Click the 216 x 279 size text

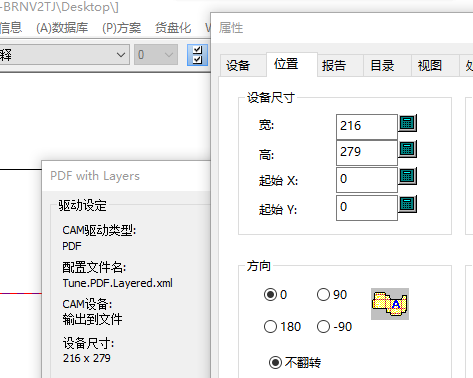click(x=87, y=358)
